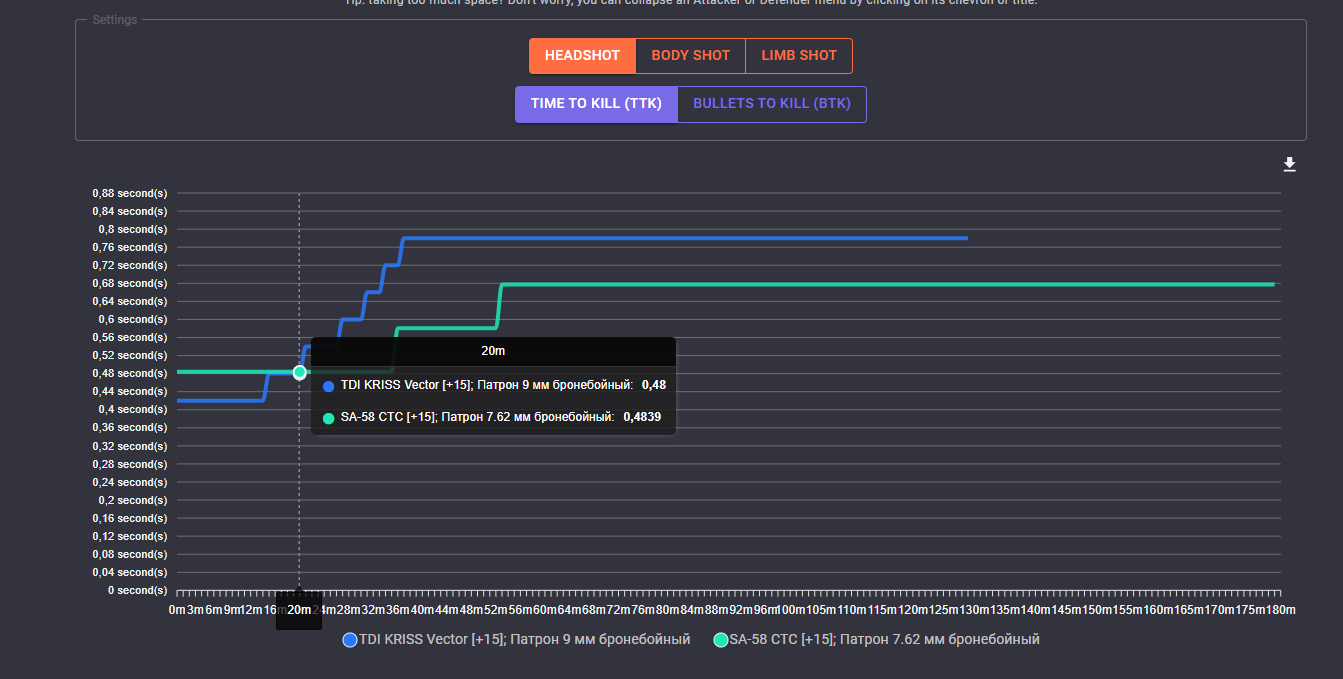
Task: Show TIME TO KILL (TTK) chart
Action: pos(596,104)
